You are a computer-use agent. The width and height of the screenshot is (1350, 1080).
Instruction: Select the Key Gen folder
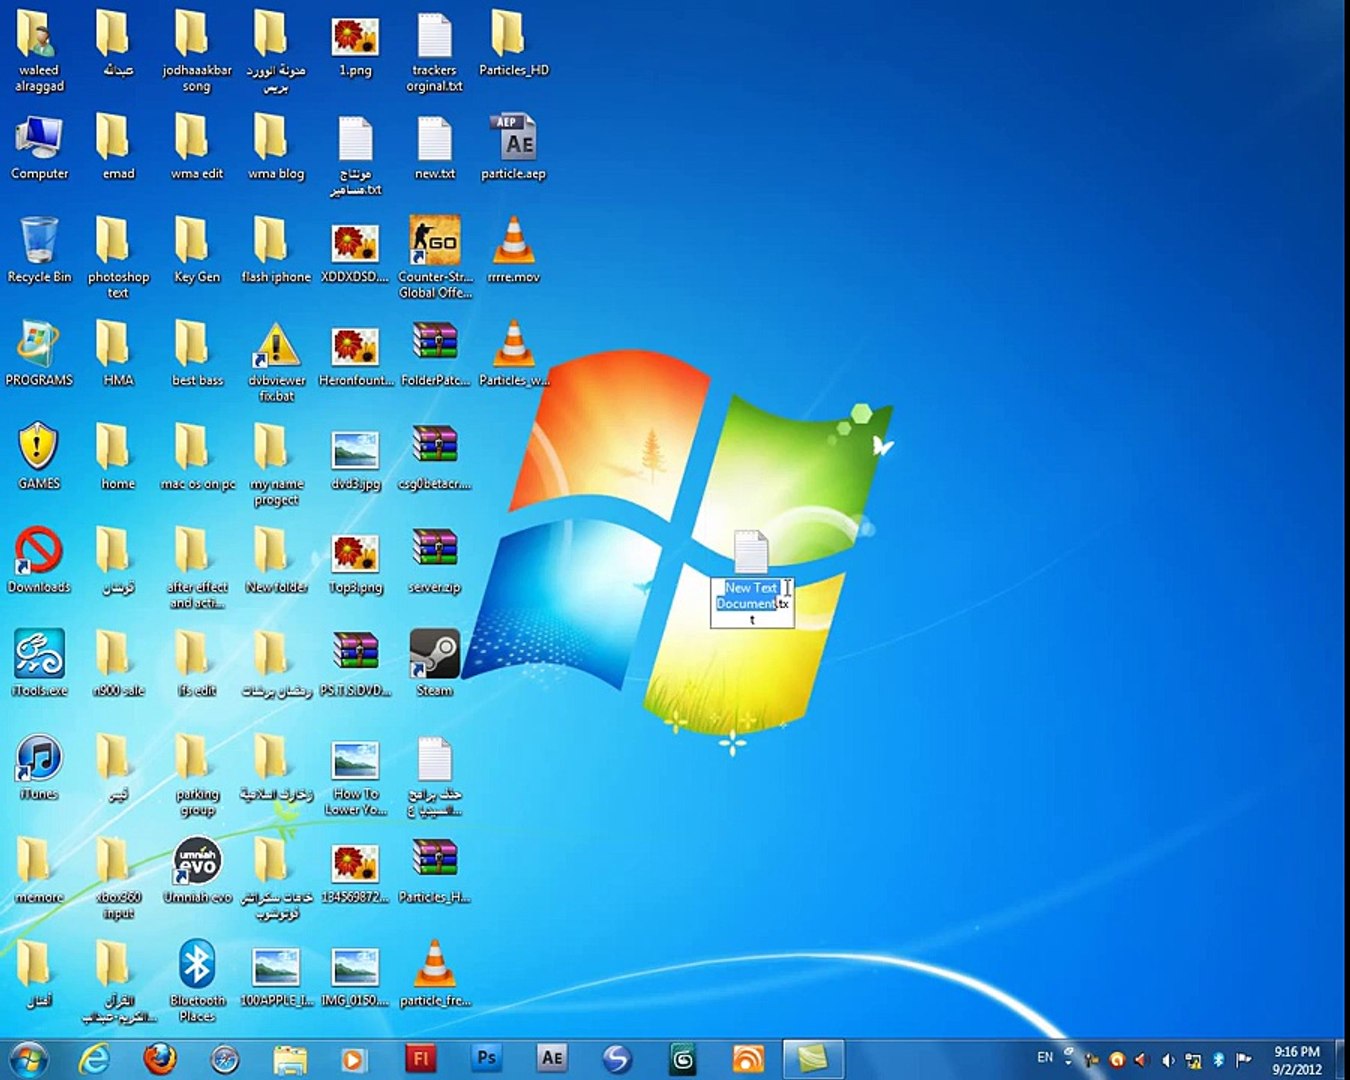[197, 250]
